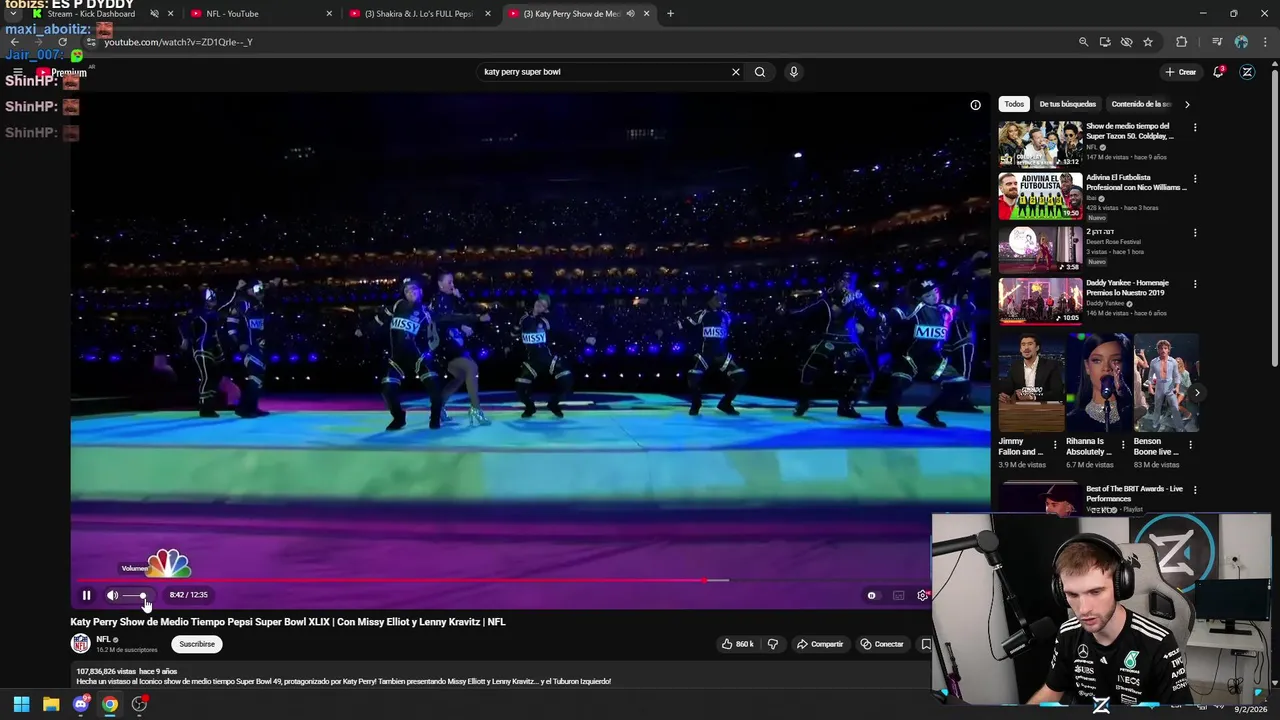This screenshot has width=1280, height=720.
Task: Switch to the 'Shakira & J. Lo's FULL Pepsi' tab
Action: point(418,14)
